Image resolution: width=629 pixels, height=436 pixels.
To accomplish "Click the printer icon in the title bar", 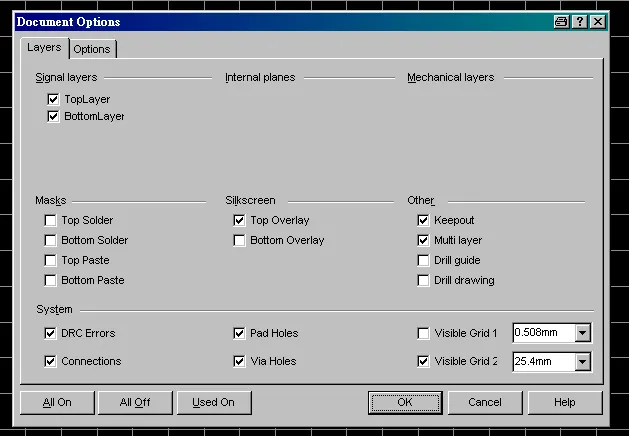I will pos(561,22).
